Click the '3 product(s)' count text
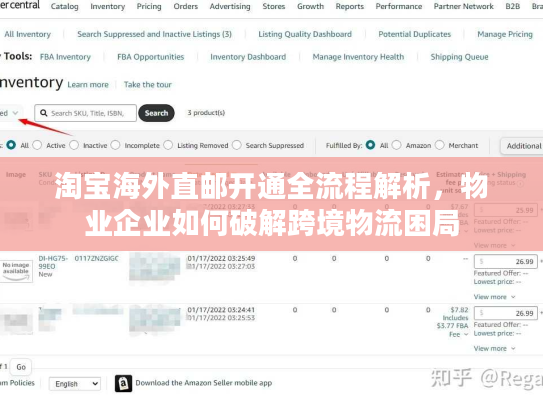The height and width of the screenshot is (408, 543). (x=206, y=113)
